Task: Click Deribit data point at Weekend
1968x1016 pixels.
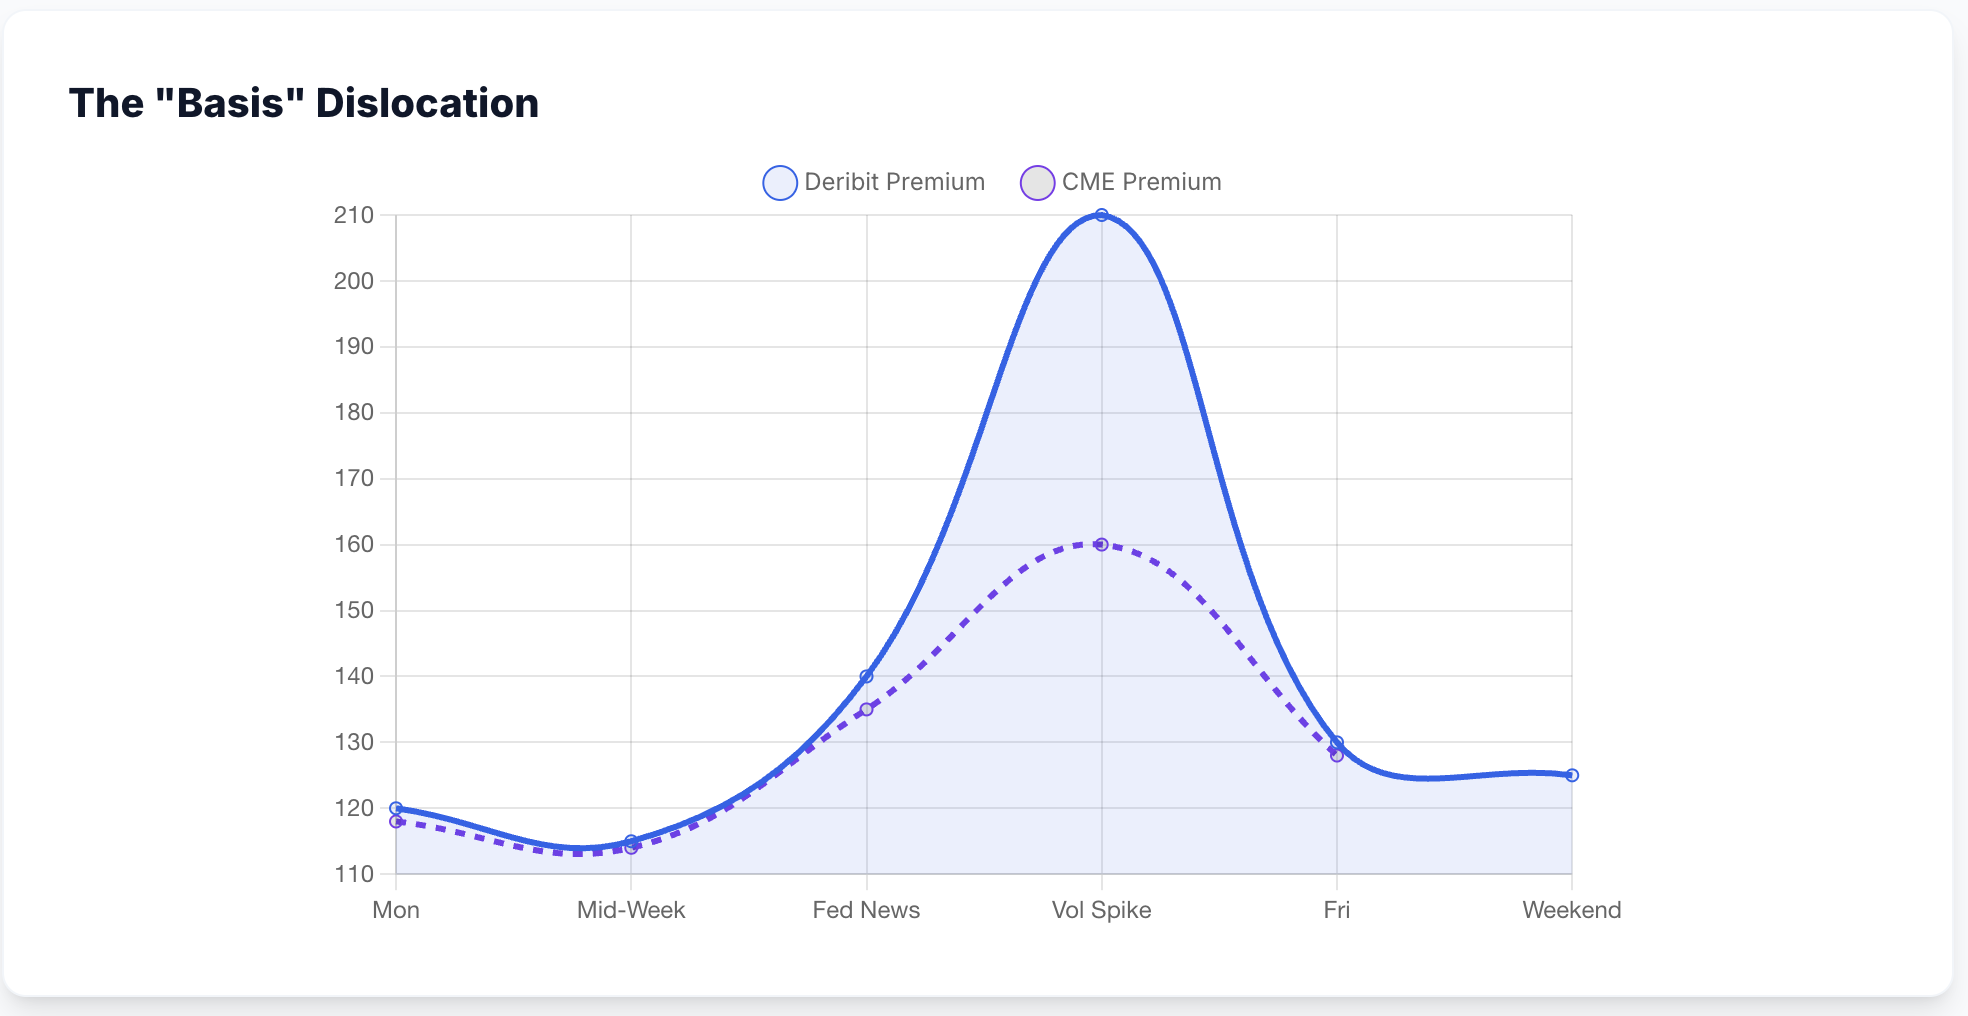Action: tap(1572, 775)
